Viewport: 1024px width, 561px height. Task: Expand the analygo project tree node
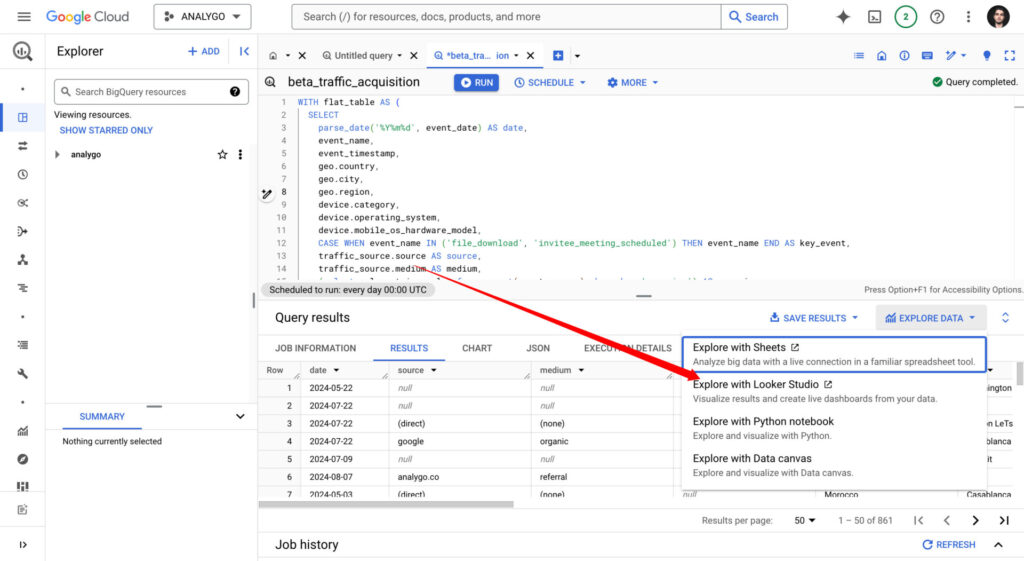58,155
